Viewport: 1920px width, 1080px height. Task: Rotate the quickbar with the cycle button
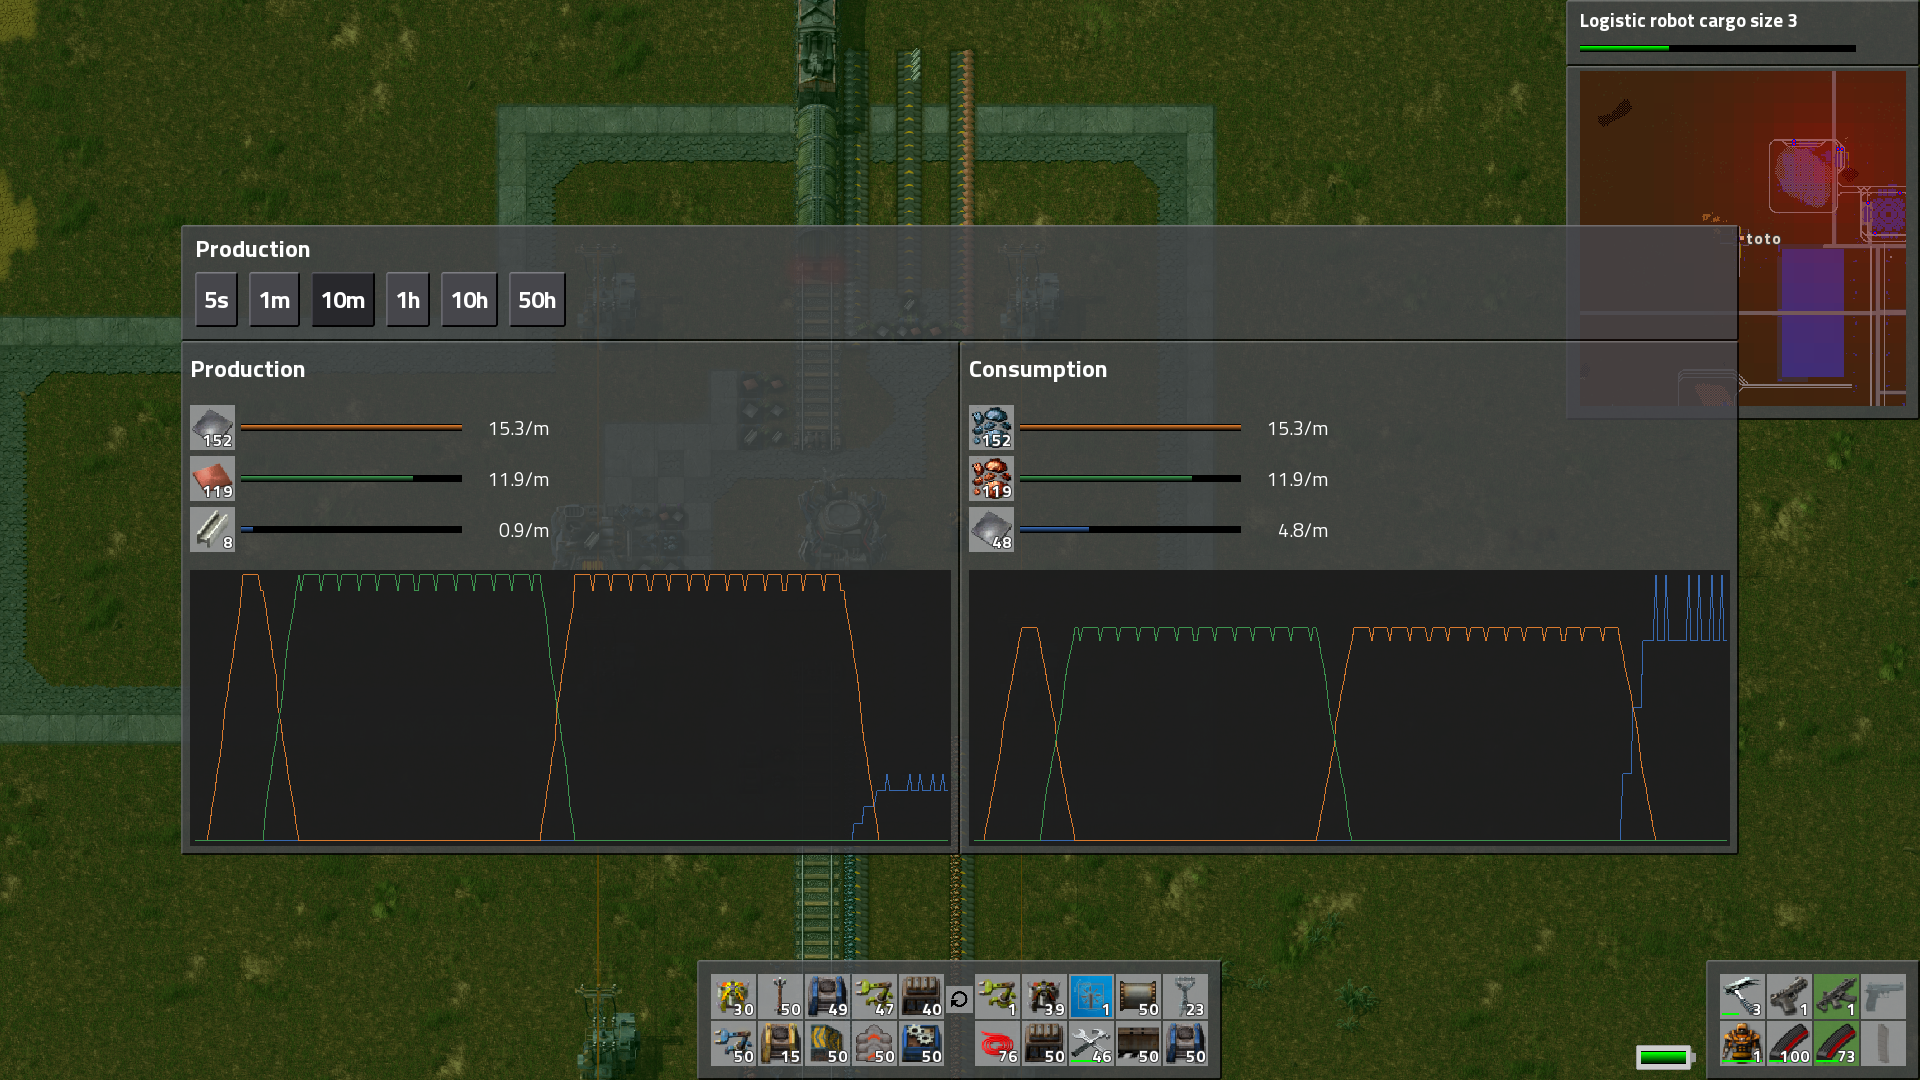[x=959, y=998]
